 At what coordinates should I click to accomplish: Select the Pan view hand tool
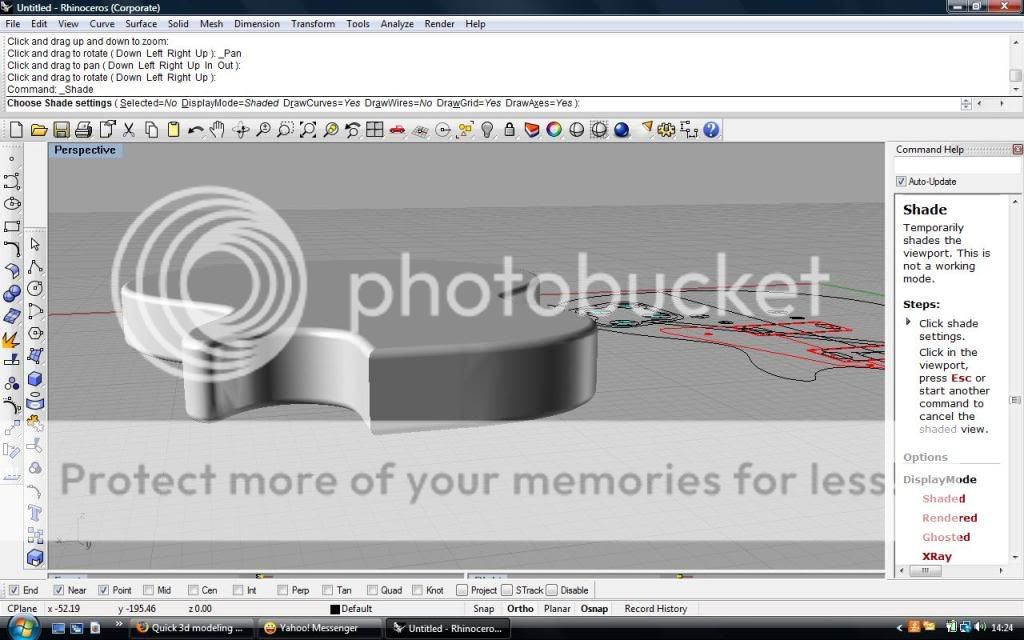pyautogui.click(x=216, y=130)
